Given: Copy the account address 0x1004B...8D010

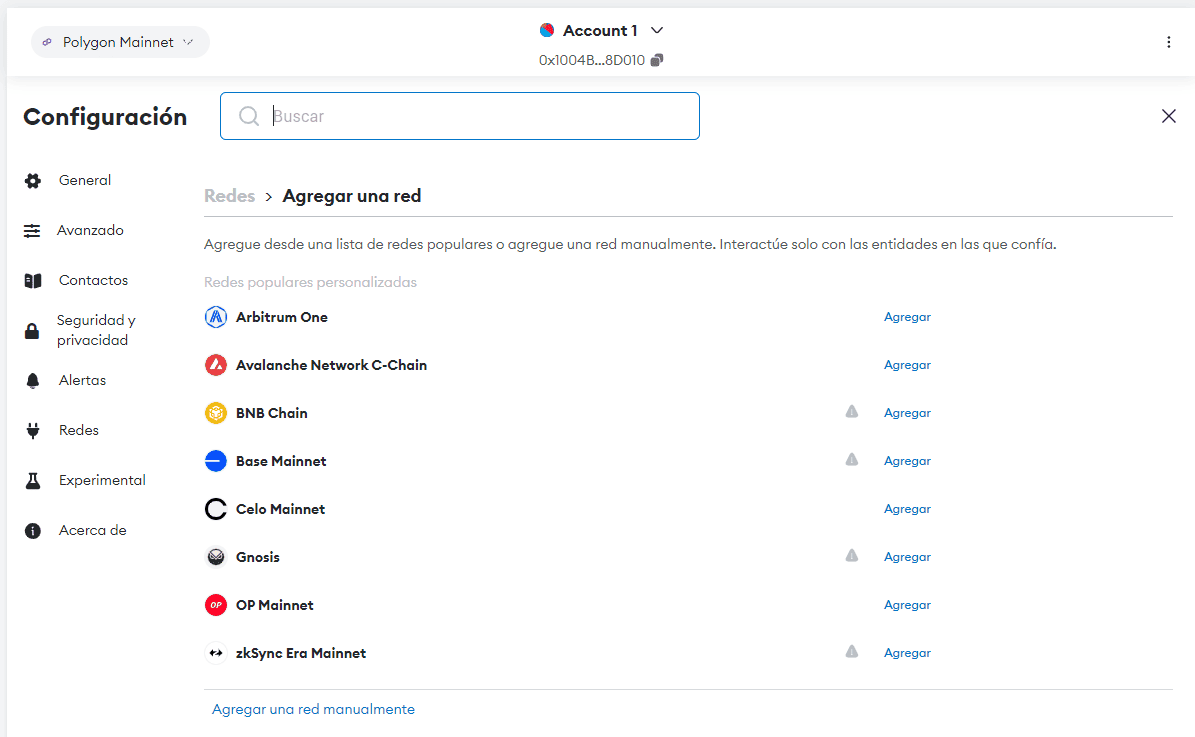Looking at the screenshot, I should [x=657, y=59].
